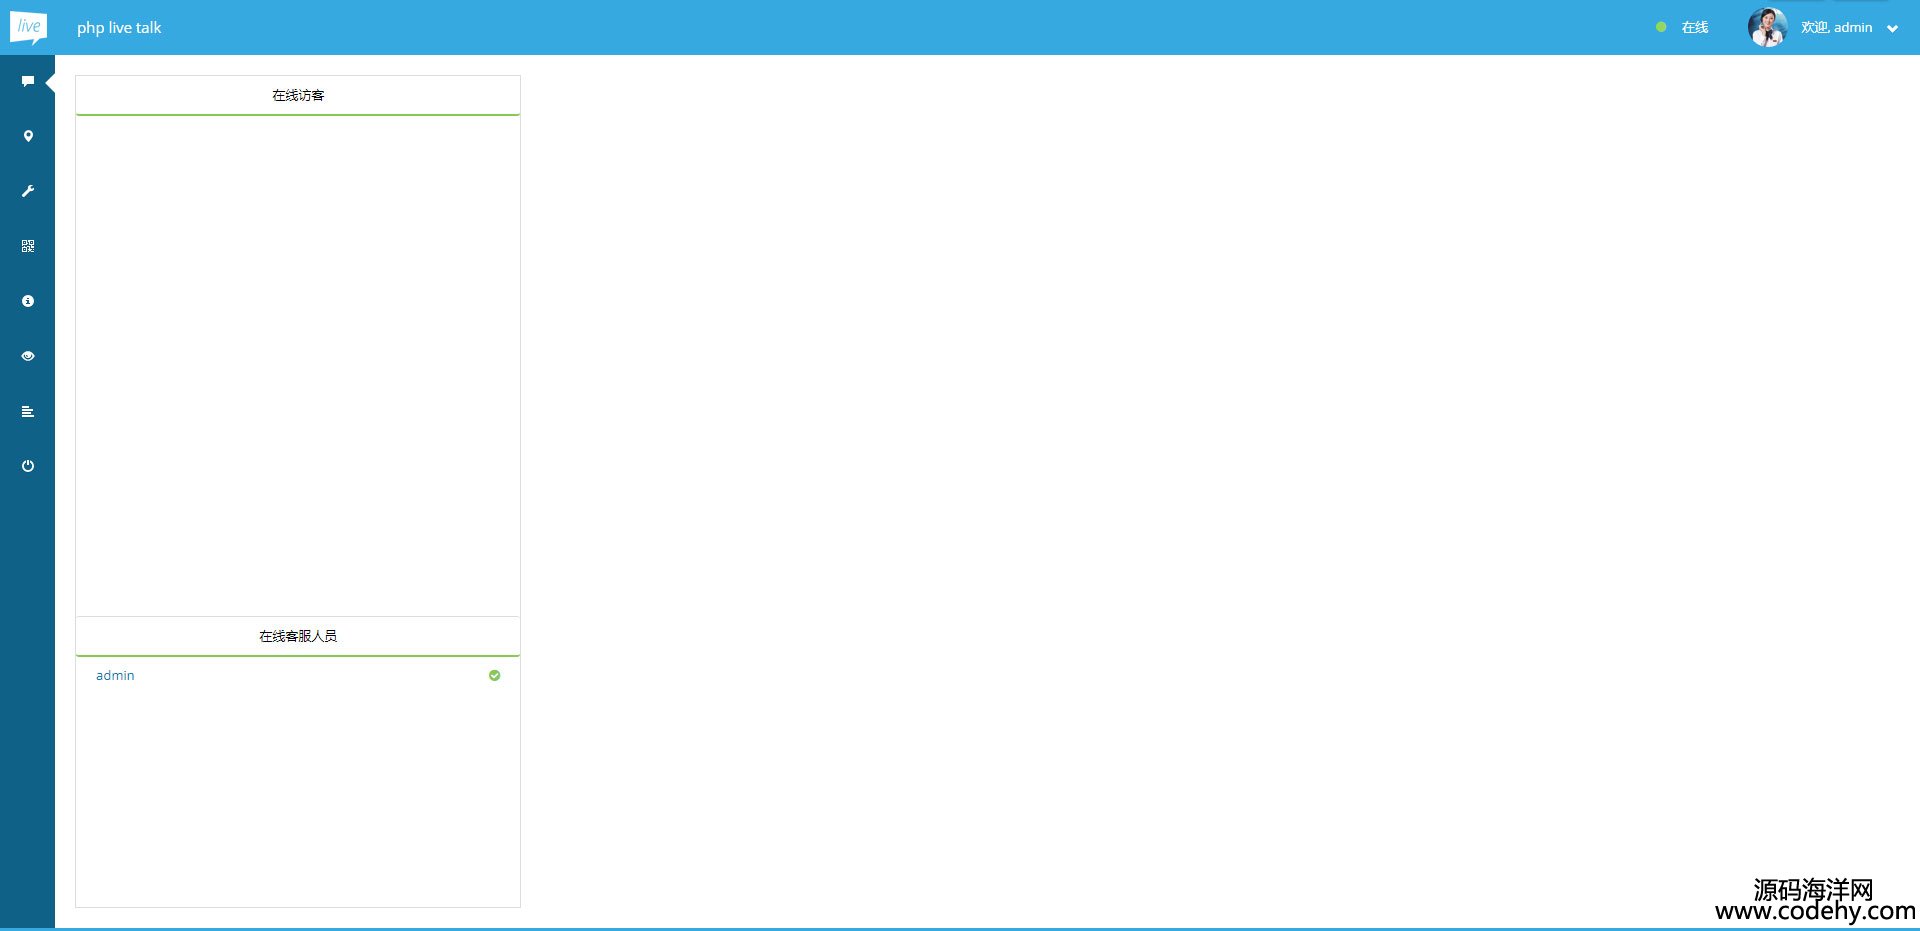Click admin's green check status icon
The height and width of the screenshot is (931, 1920).
pos(494,676)
